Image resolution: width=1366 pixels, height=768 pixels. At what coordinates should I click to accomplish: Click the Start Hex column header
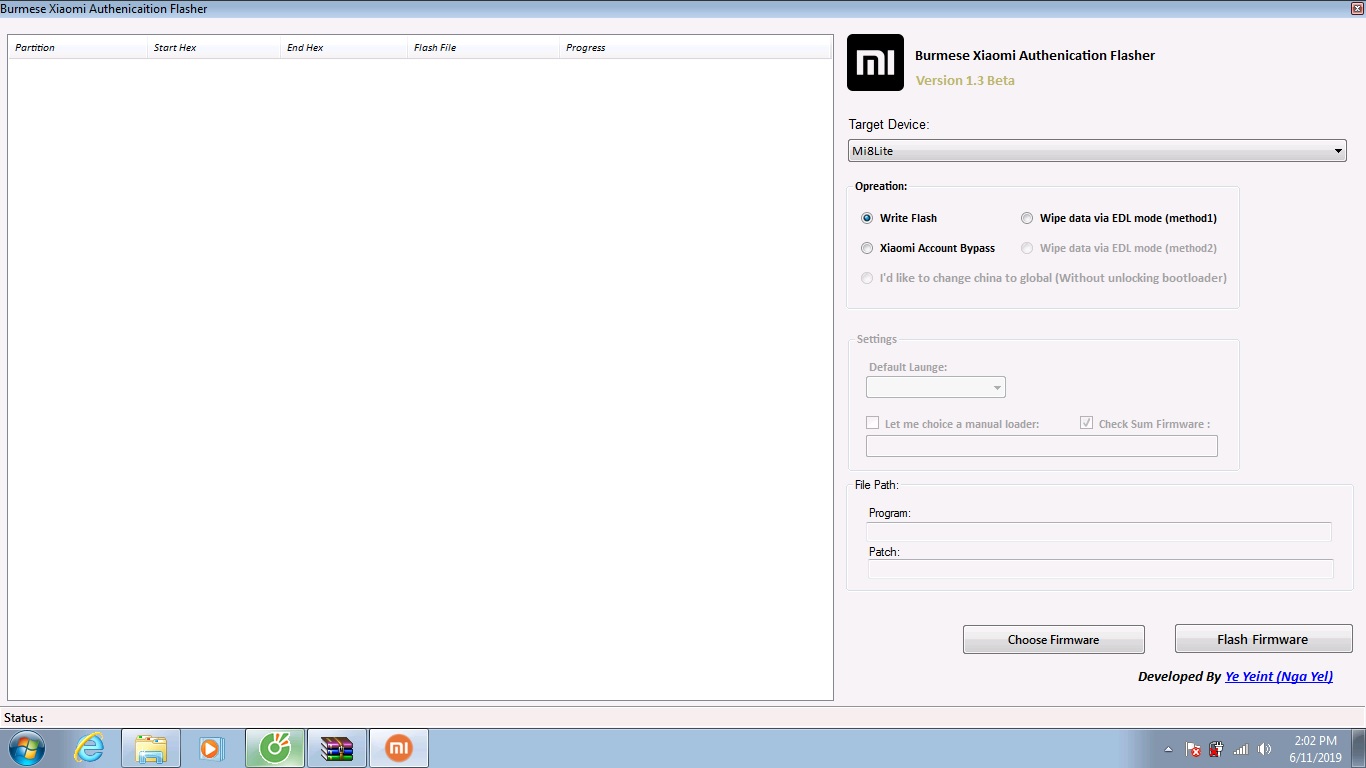pyautogui.click(x=213, y=47)
